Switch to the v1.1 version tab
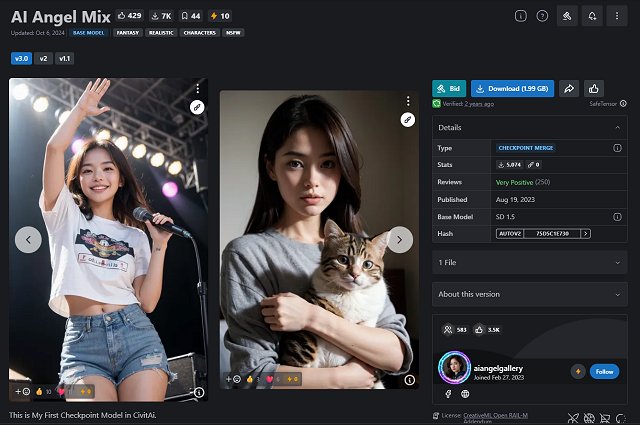640x425 pixels. [65, 59]
